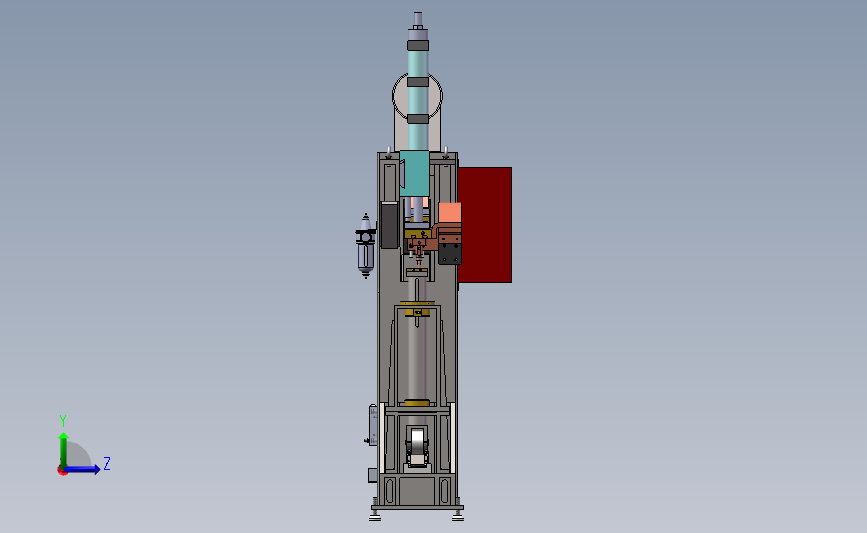Screen dimensions: 867x533
Task: Select the dark red cabinet box
Action: click(486, 225)
